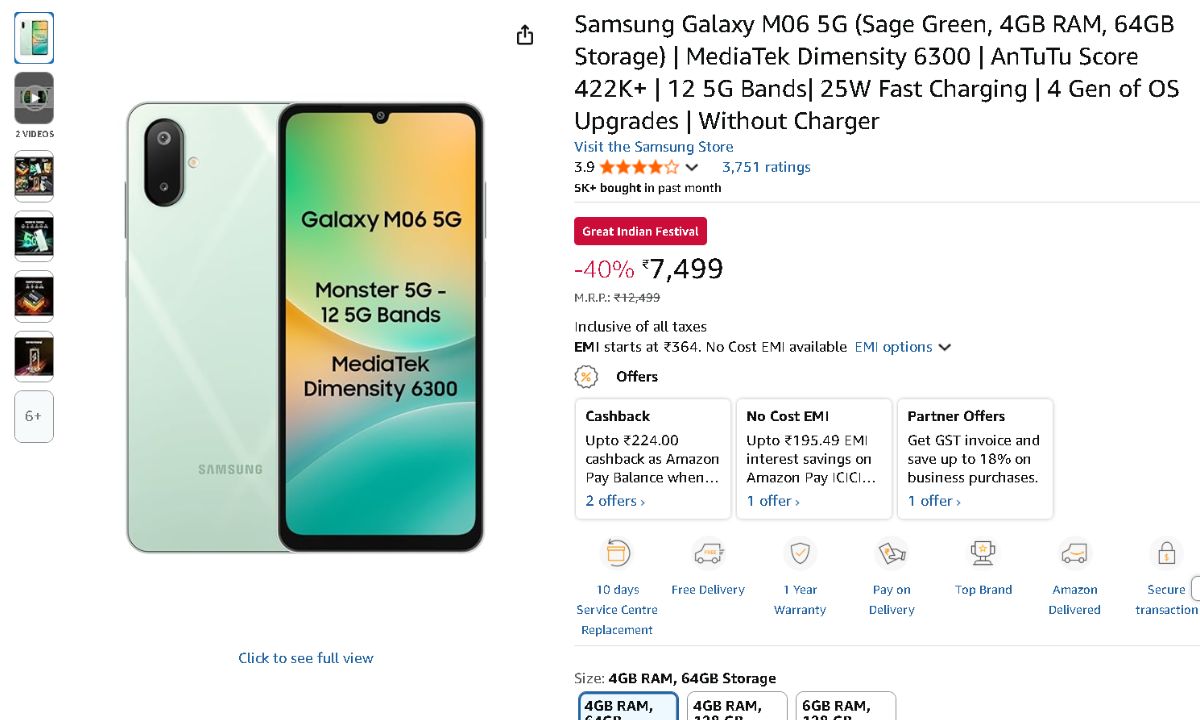The image size is (1200, 720).
Task: Expand the 2 offers Cashback link
Action: pyautogui.click(x=615, y=501)
